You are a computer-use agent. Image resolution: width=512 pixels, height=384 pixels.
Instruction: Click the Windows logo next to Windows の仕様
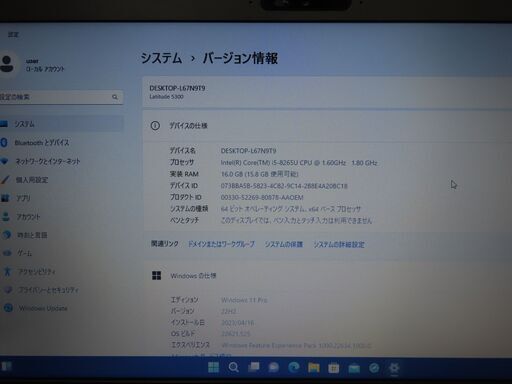tap(156, 276)
